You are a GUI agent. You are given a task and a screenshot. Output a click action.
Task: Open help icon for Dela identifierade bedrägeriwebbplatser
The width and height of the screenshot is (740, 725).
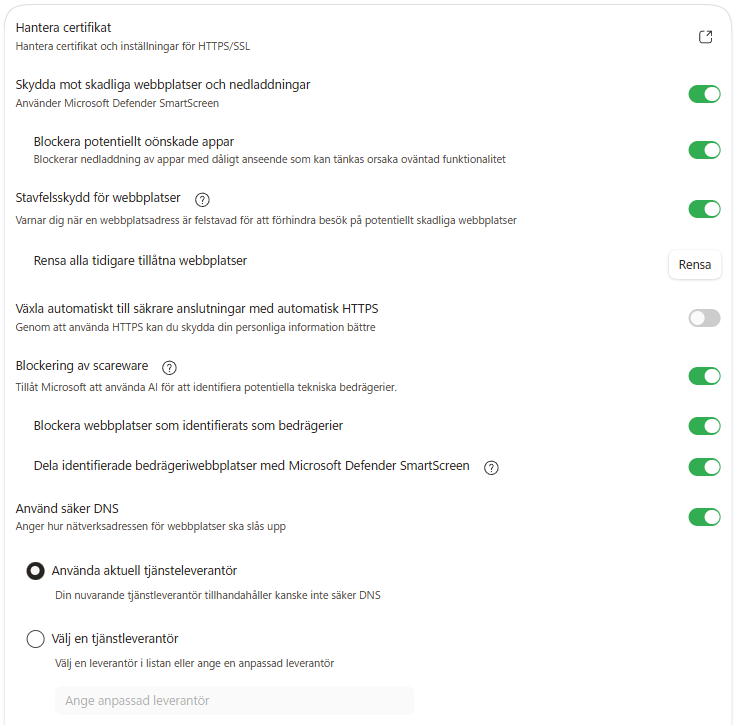tap(491, 467)
